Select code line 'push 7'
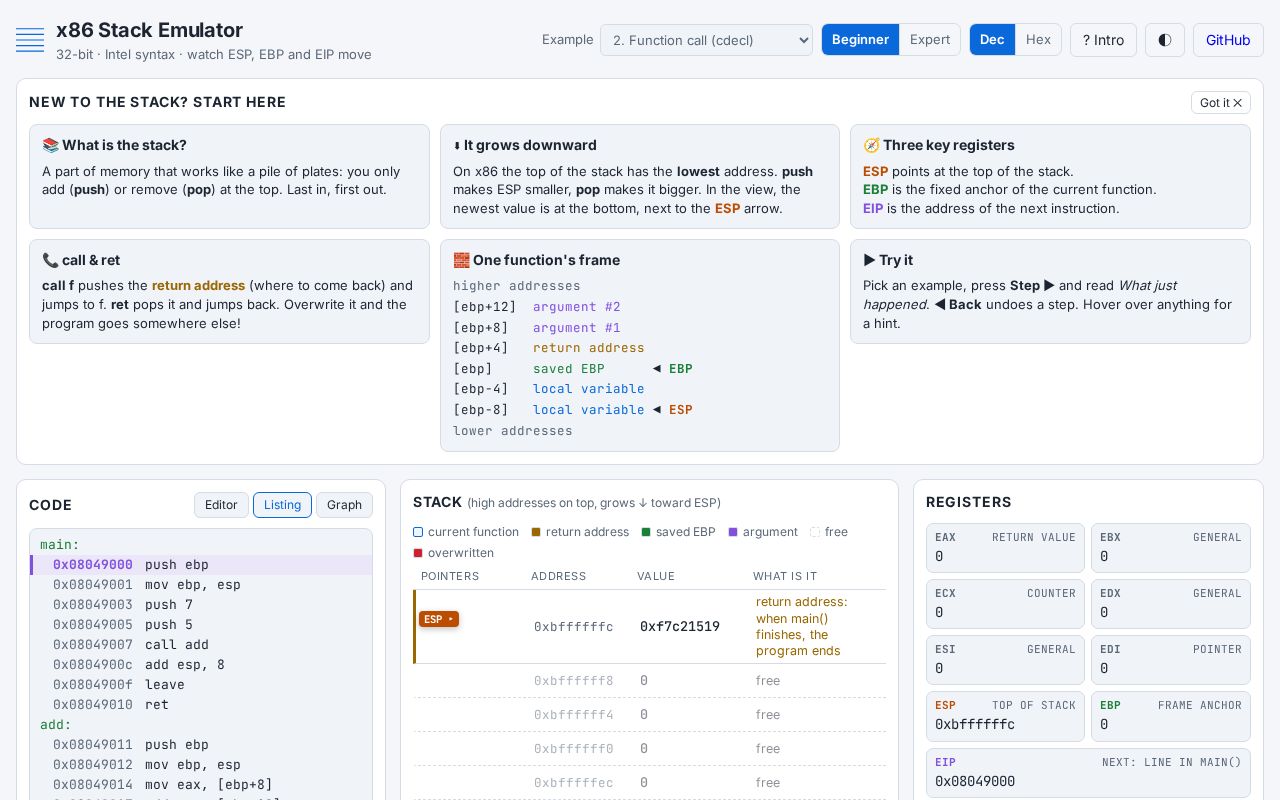The image size is (1280, 800). pyautogui.click(x=201, y=605)
